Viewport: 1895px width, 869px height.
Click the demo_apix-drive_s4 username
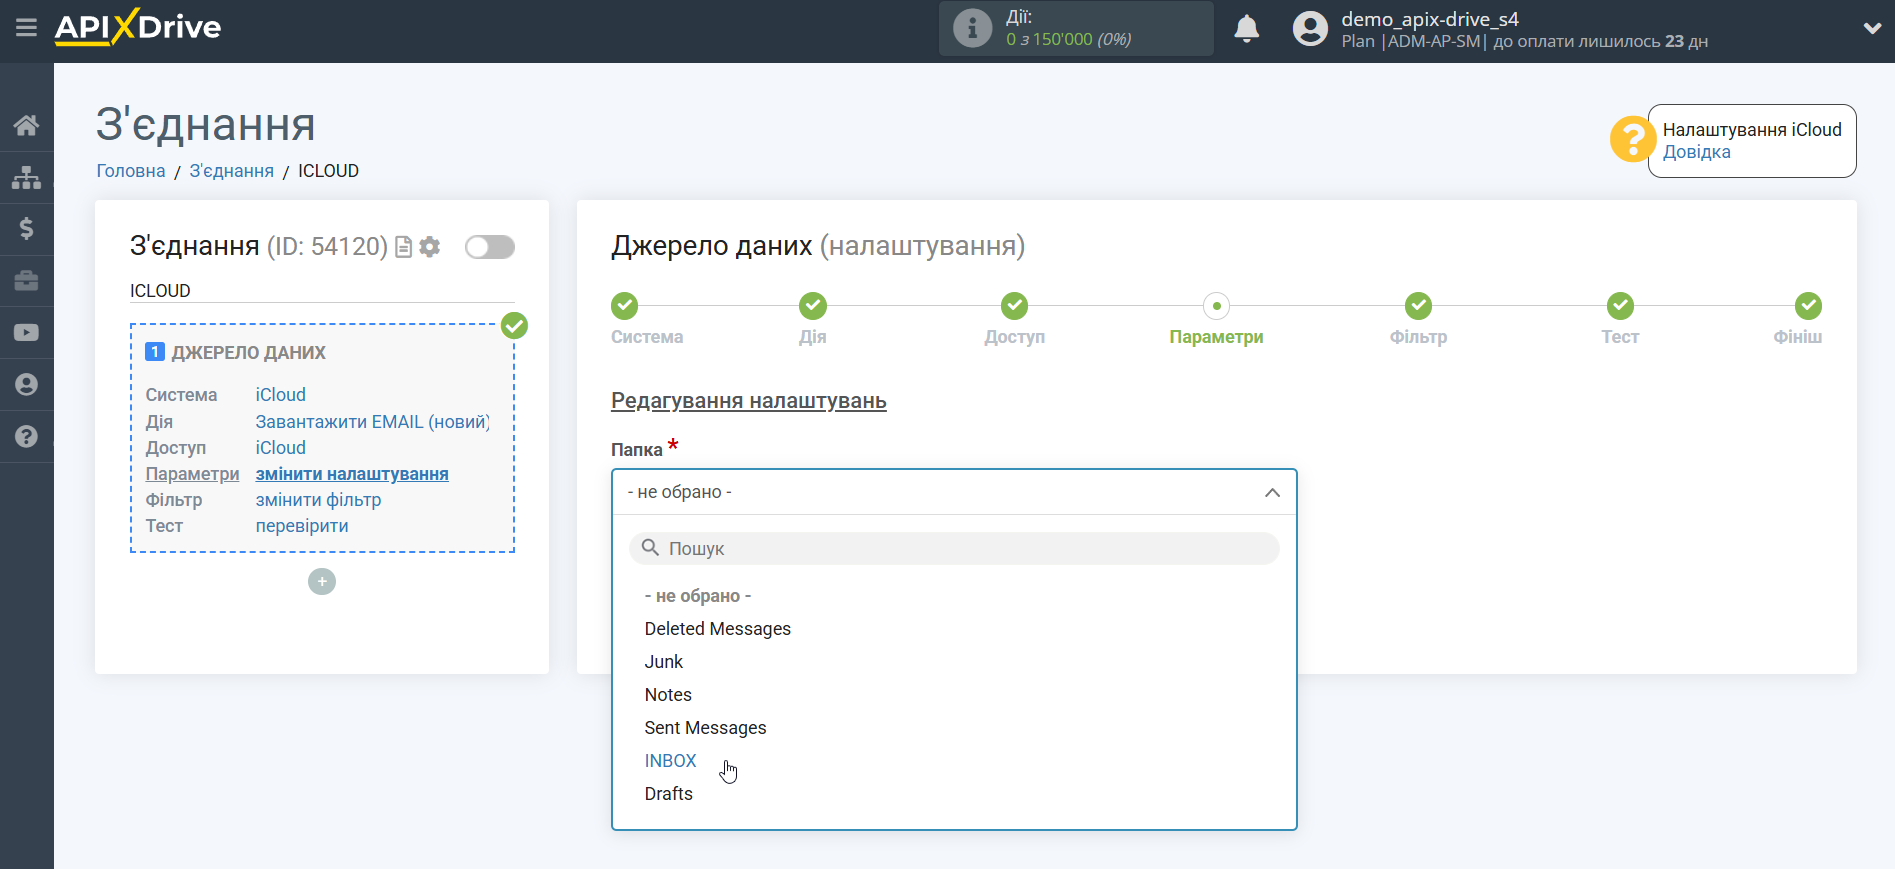pyautogui.click(x=1429, y=19)
